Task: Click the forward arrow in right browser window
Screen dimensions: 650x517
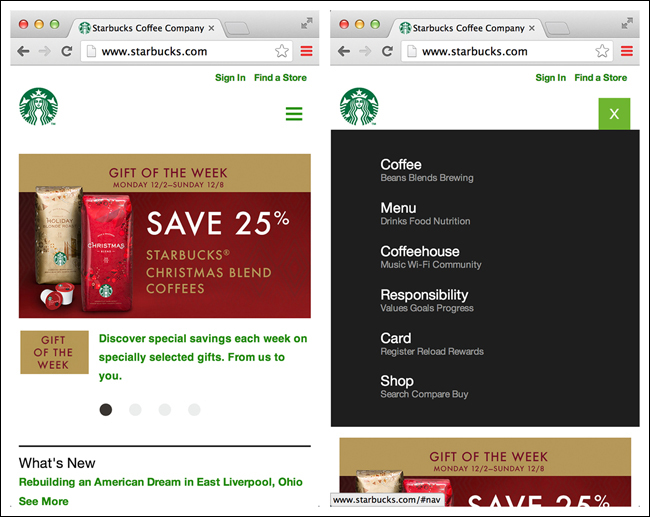Action: (365, 51)
